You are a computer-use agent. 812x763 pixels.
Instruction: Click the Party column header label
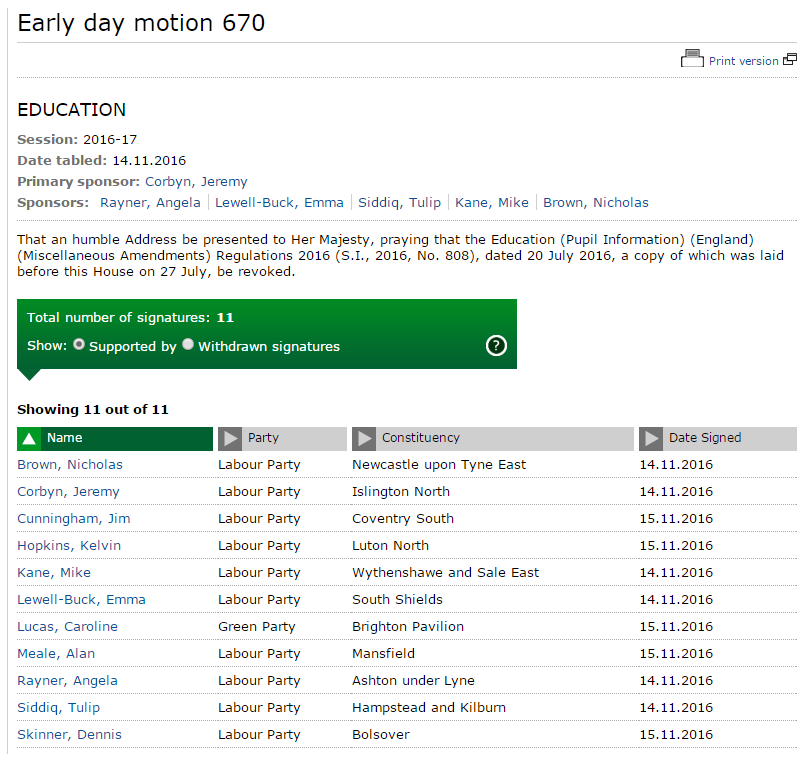[263, 438]
